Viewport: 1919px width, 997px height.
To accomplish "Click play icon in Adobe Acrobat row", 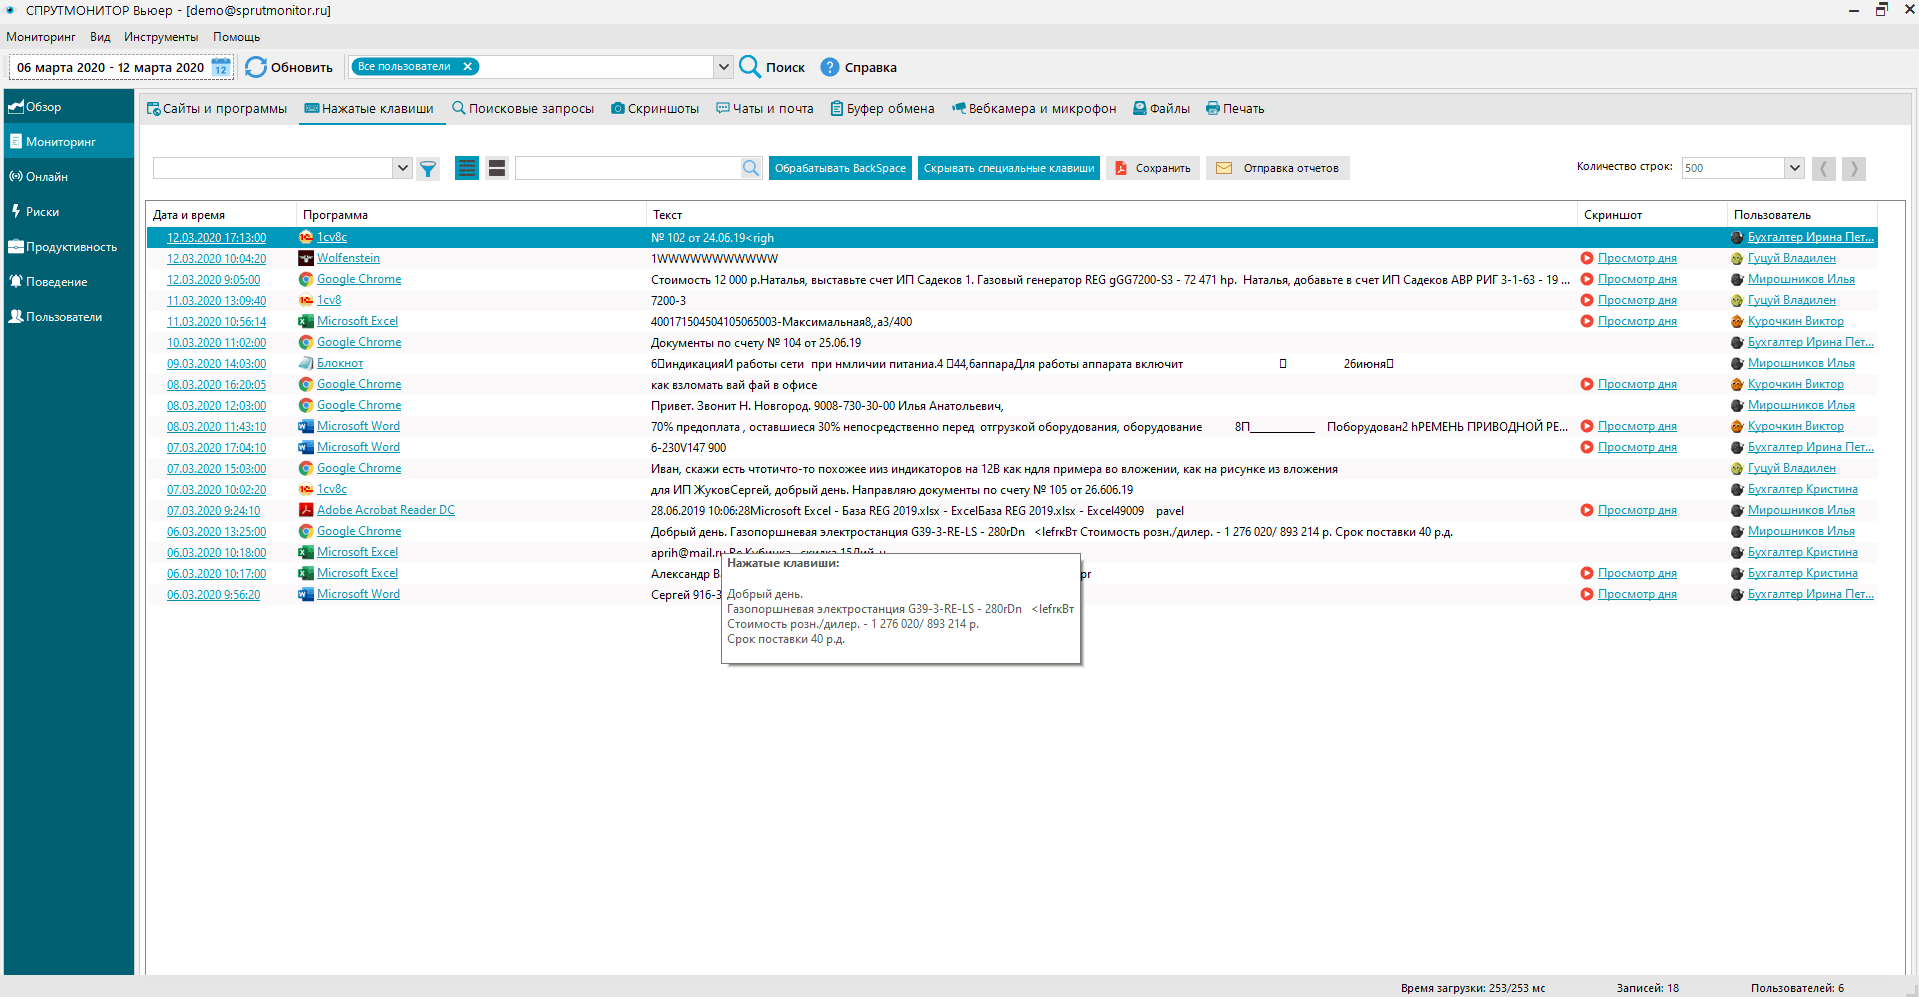I will pos(1587,510).
